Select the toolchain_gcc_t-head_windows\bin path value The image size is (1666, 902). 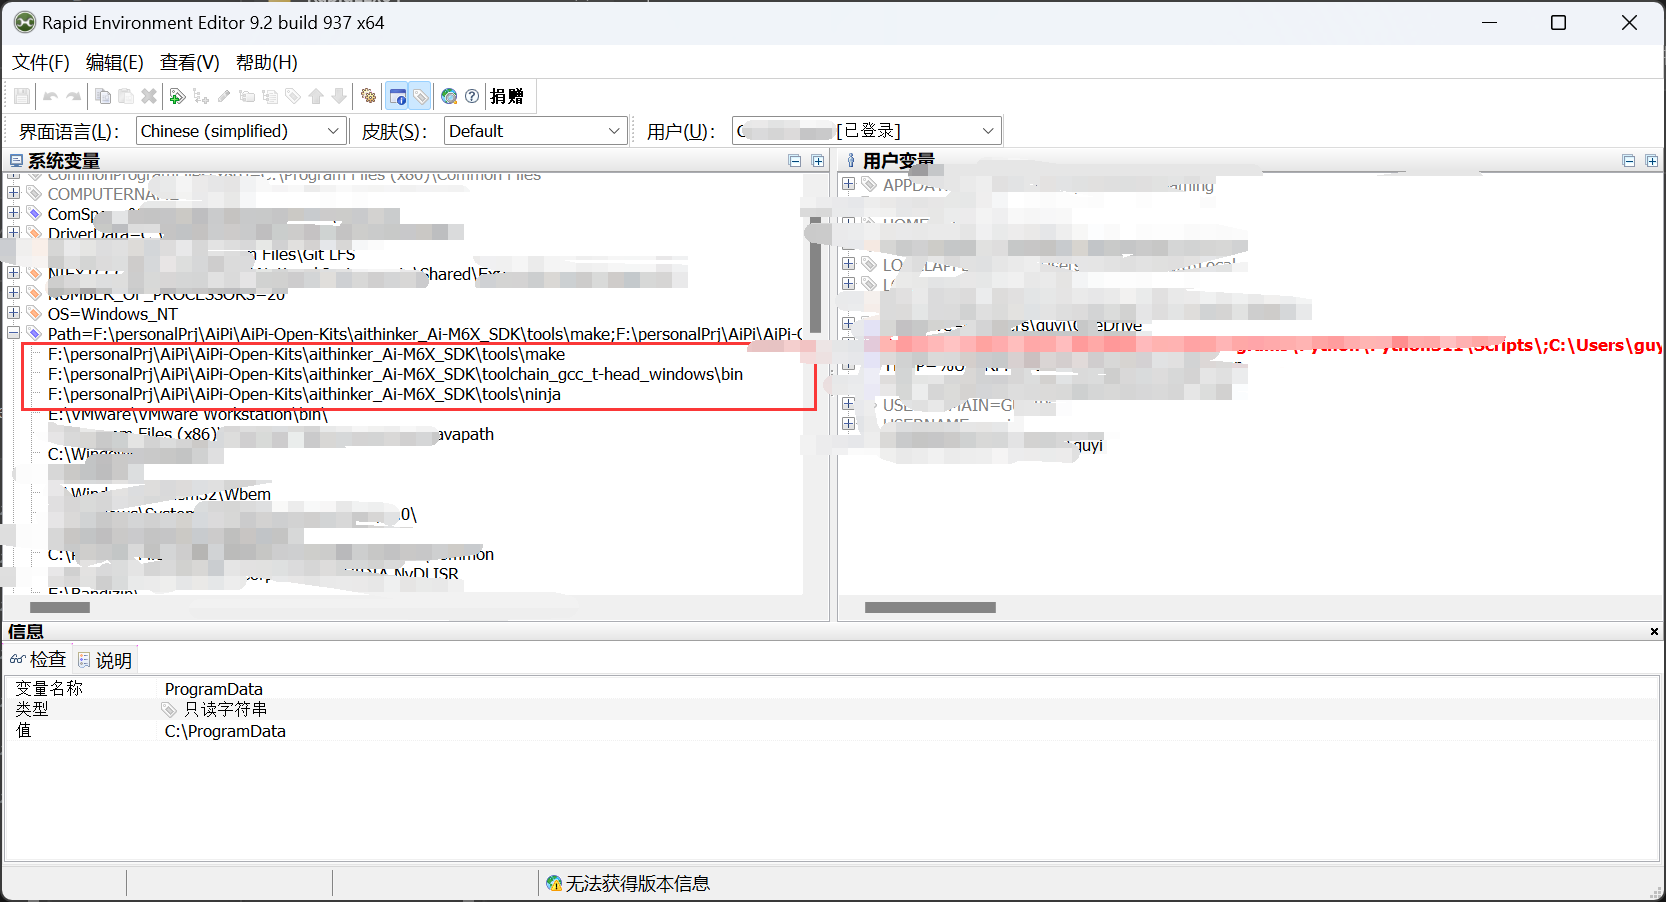[395, 374]
